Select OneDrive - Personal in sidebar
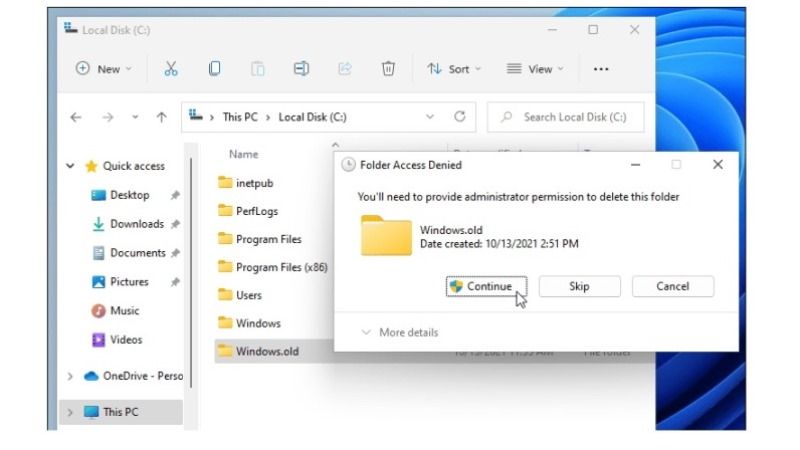This screenshot has height=450, width=800. click(133, 376)
